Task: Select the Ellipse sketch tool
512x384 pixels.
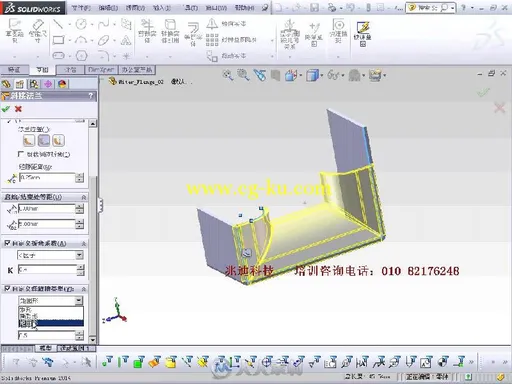Action: (x=104, y=40)
